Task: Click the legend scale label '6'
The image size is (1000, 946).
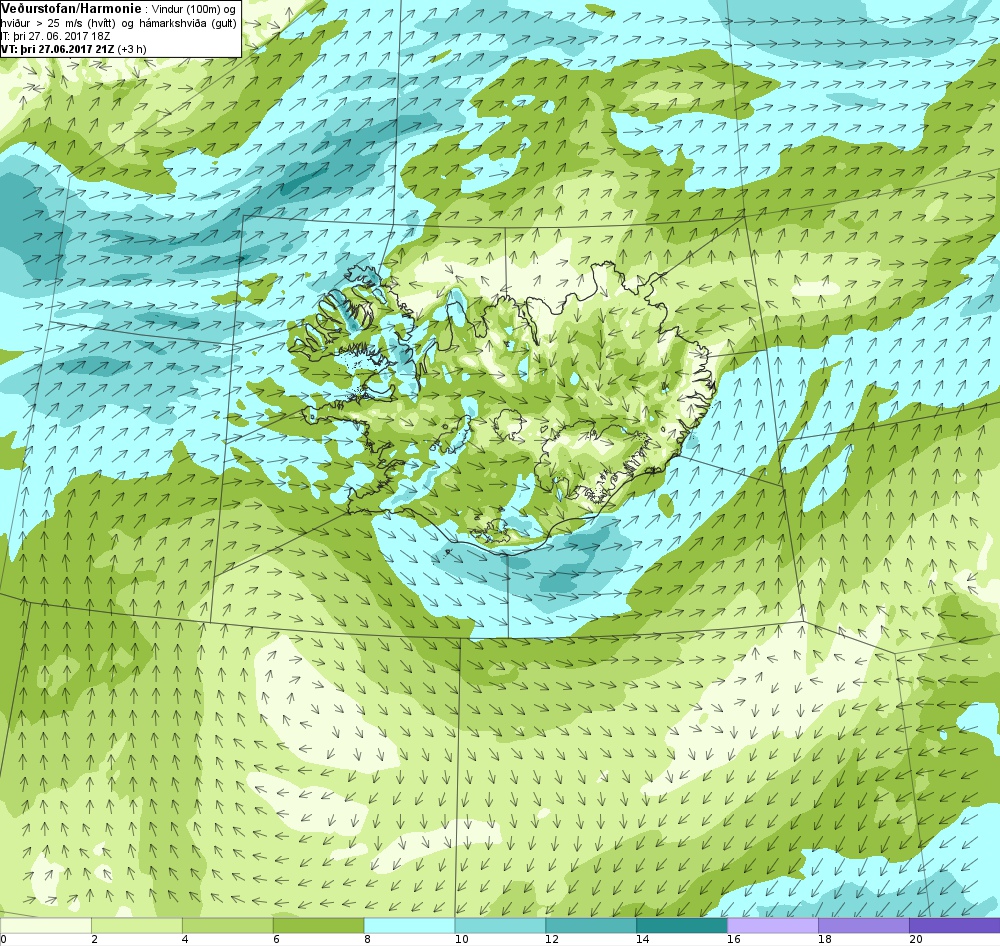Action: pos(276,938)
